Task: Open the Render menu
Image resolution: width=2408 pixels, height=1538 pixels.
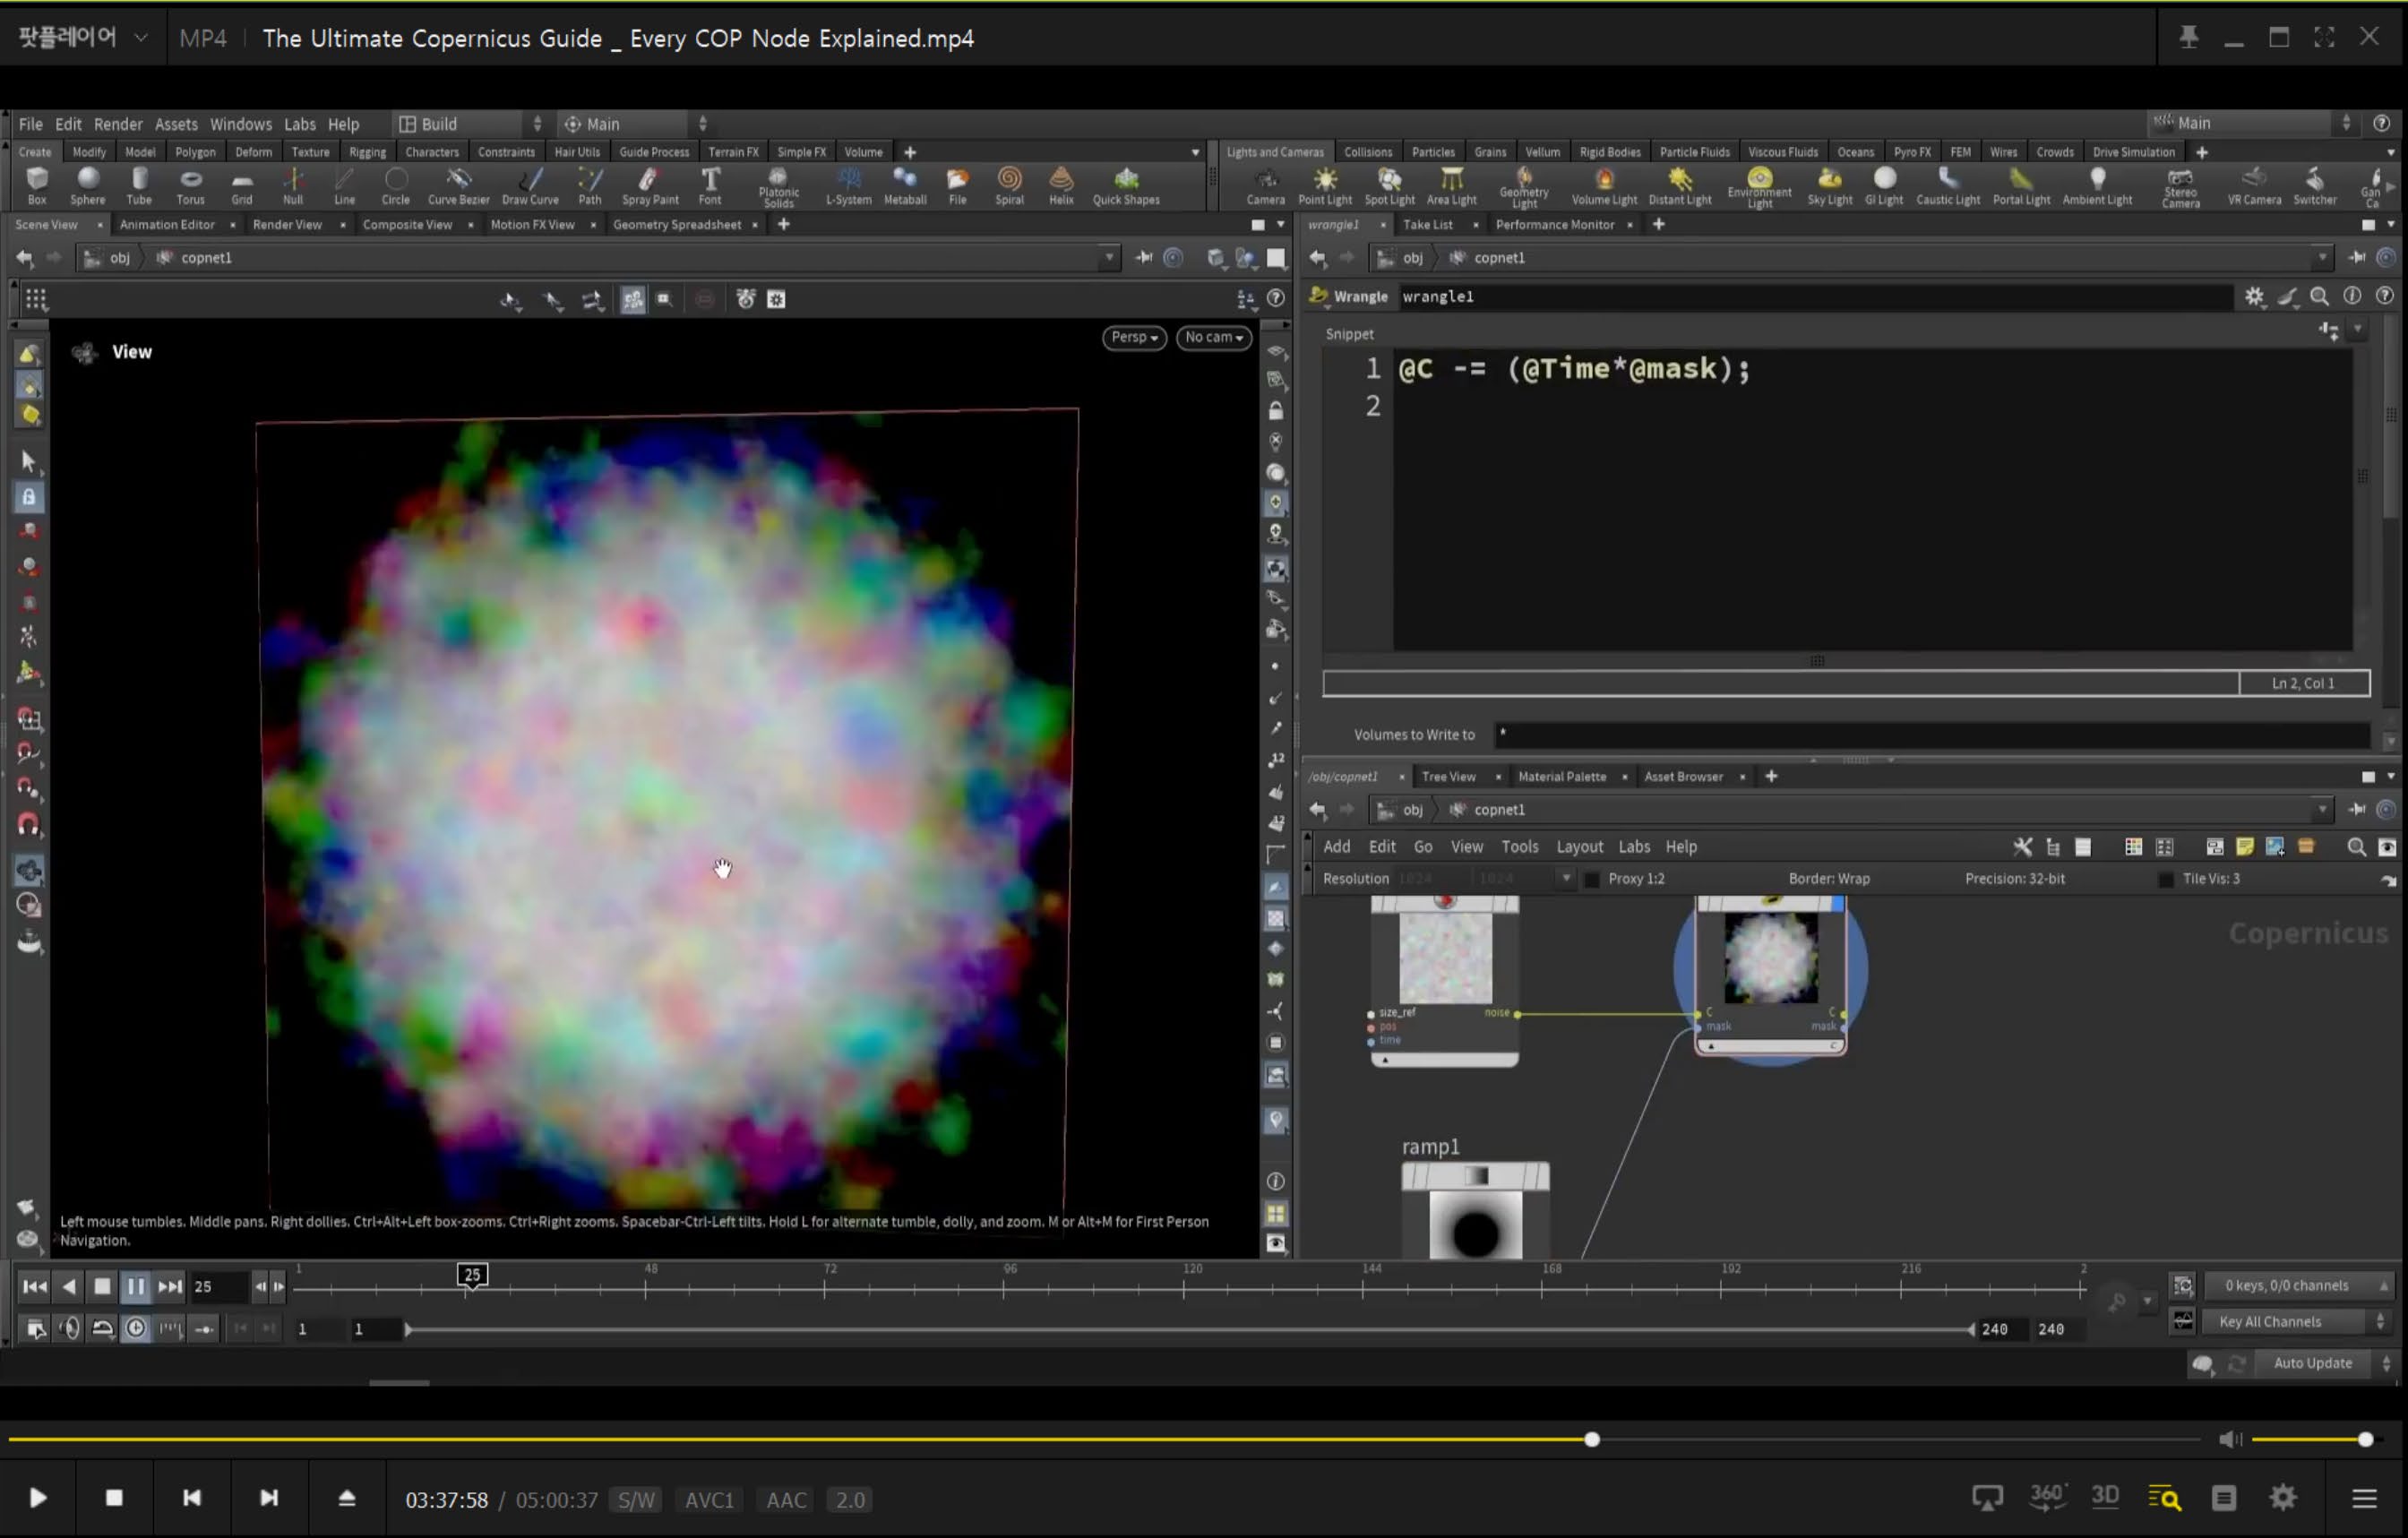Action: click(x=118, y=124)
